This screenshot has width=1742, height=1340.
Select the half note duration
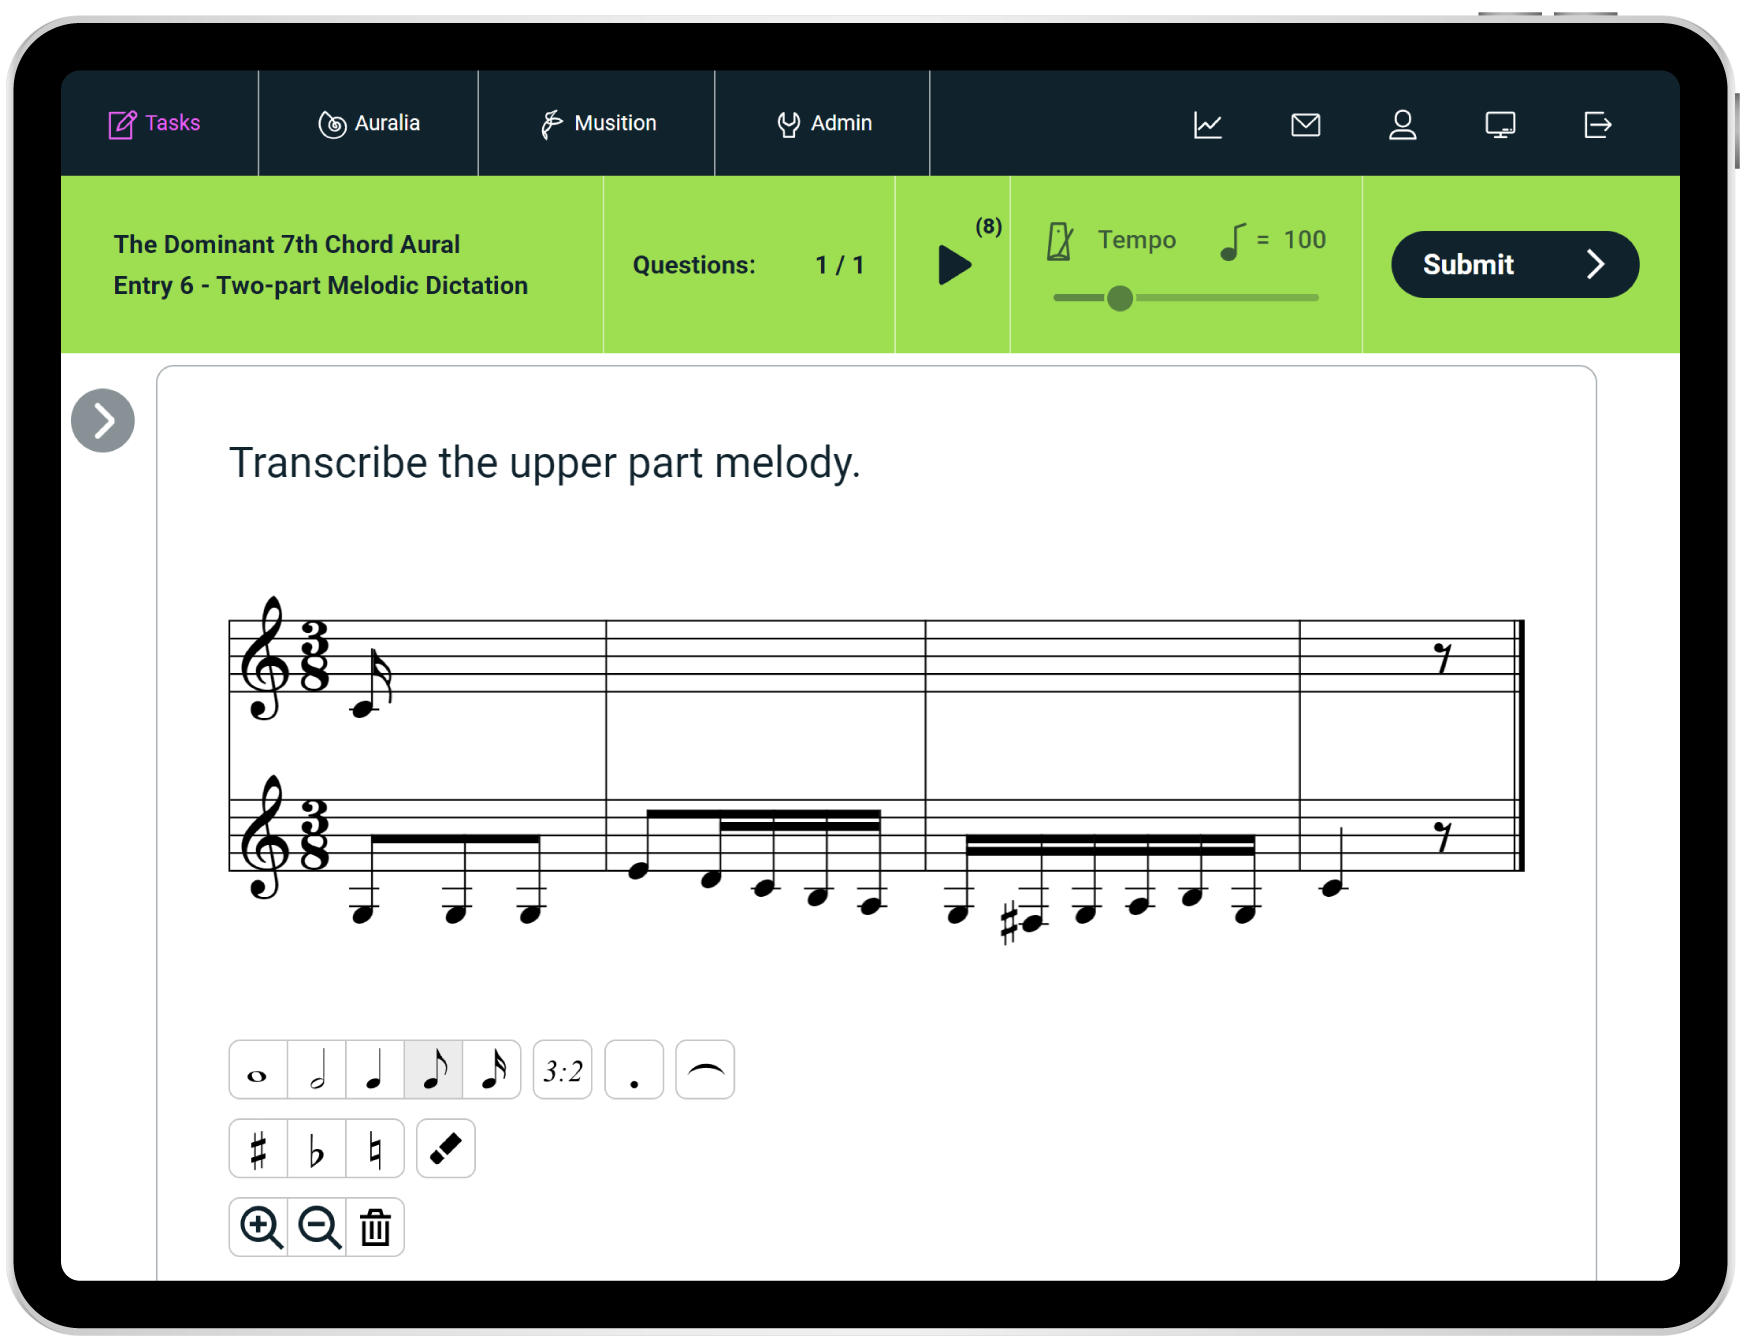click(x=317, y=1071)
